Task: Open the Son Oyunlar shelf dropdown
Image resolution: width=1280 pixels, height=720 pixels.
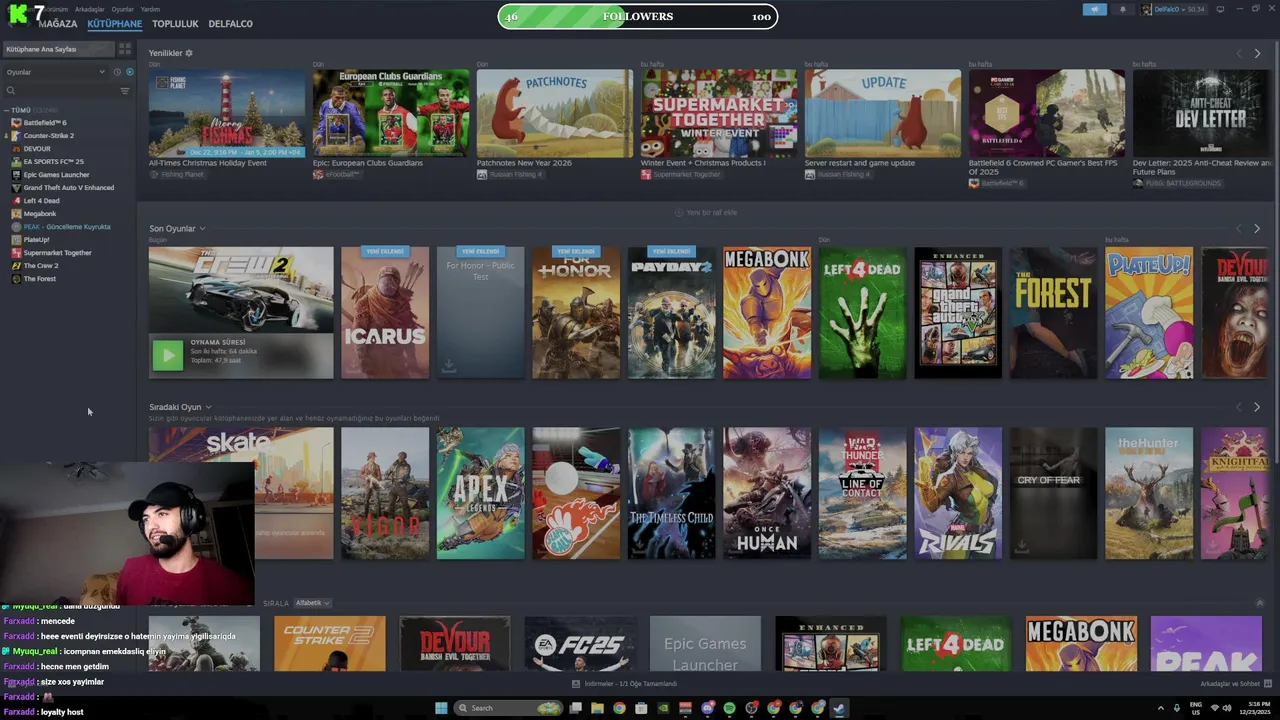Action: coord(177,229)
